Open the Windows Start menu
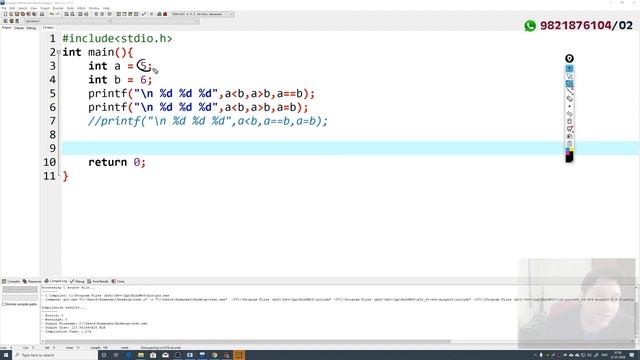Screen dimensions: 640x360 coord(6,355)
